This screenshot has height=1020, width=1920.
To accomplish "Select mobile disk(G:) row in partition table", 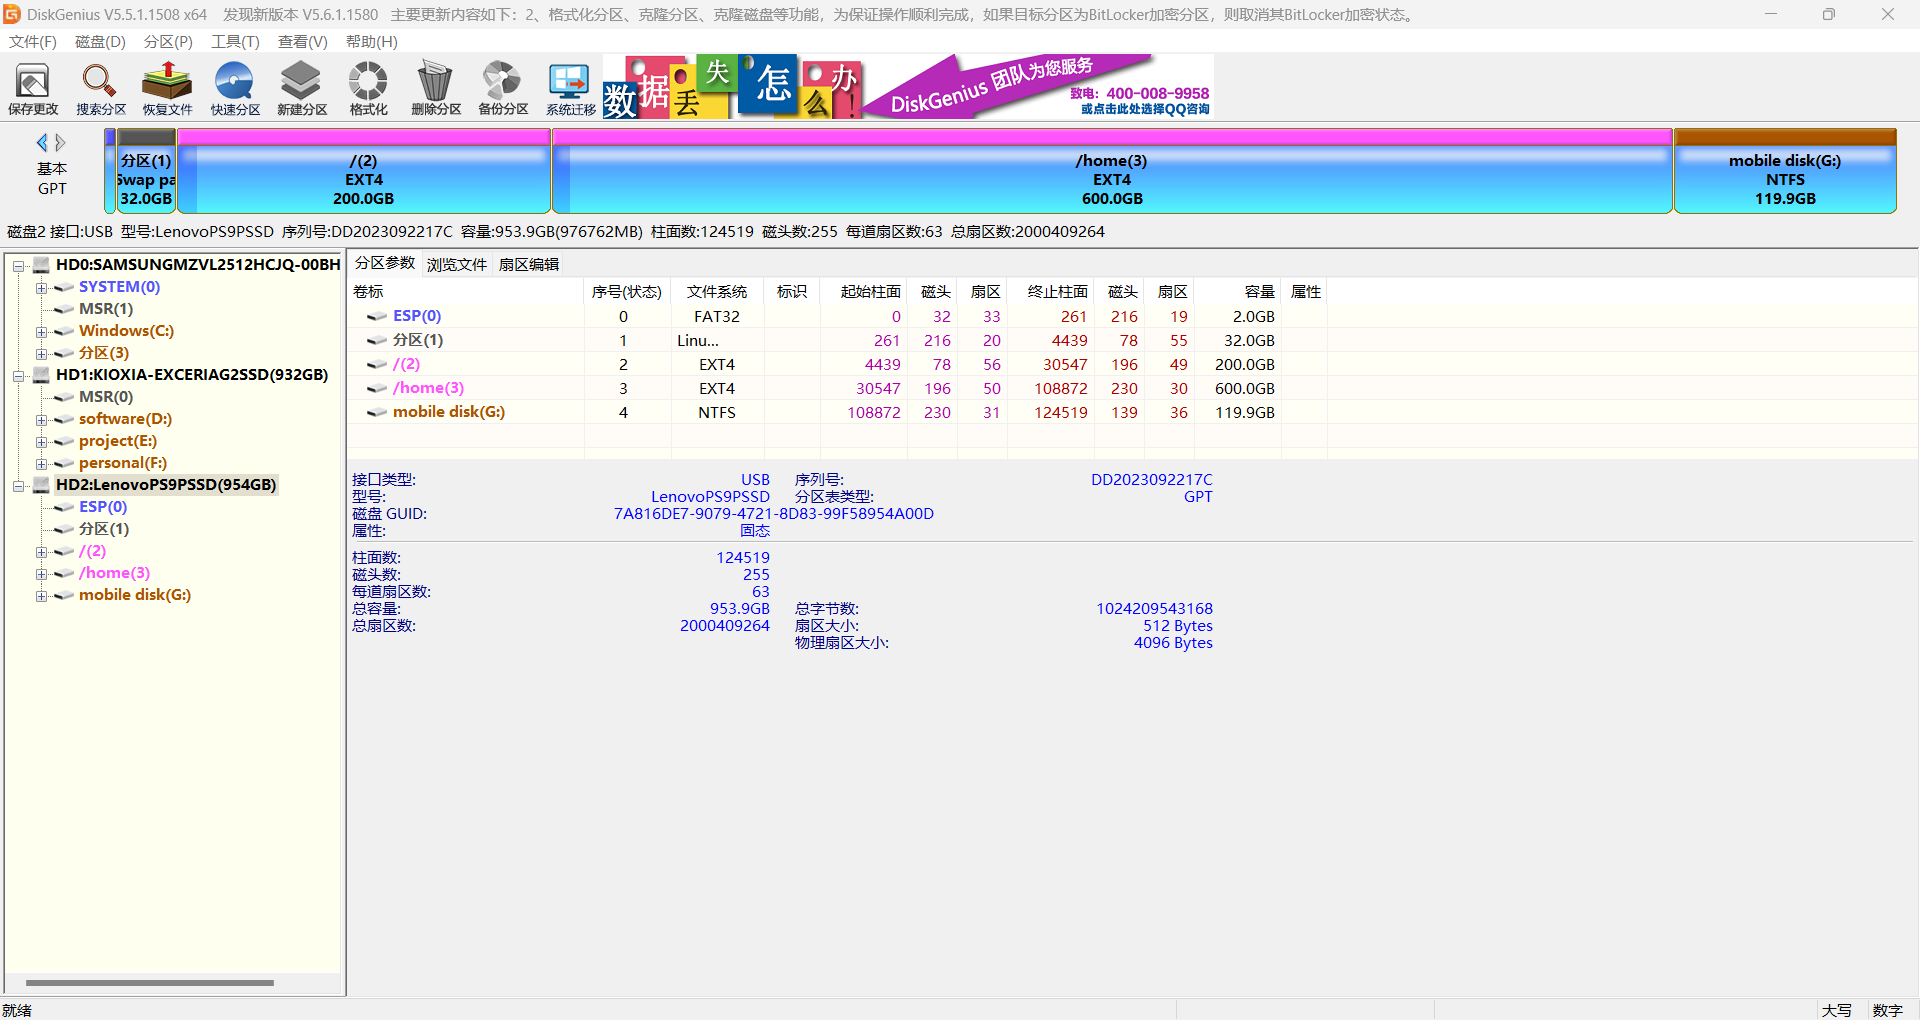I will point(448,412).
